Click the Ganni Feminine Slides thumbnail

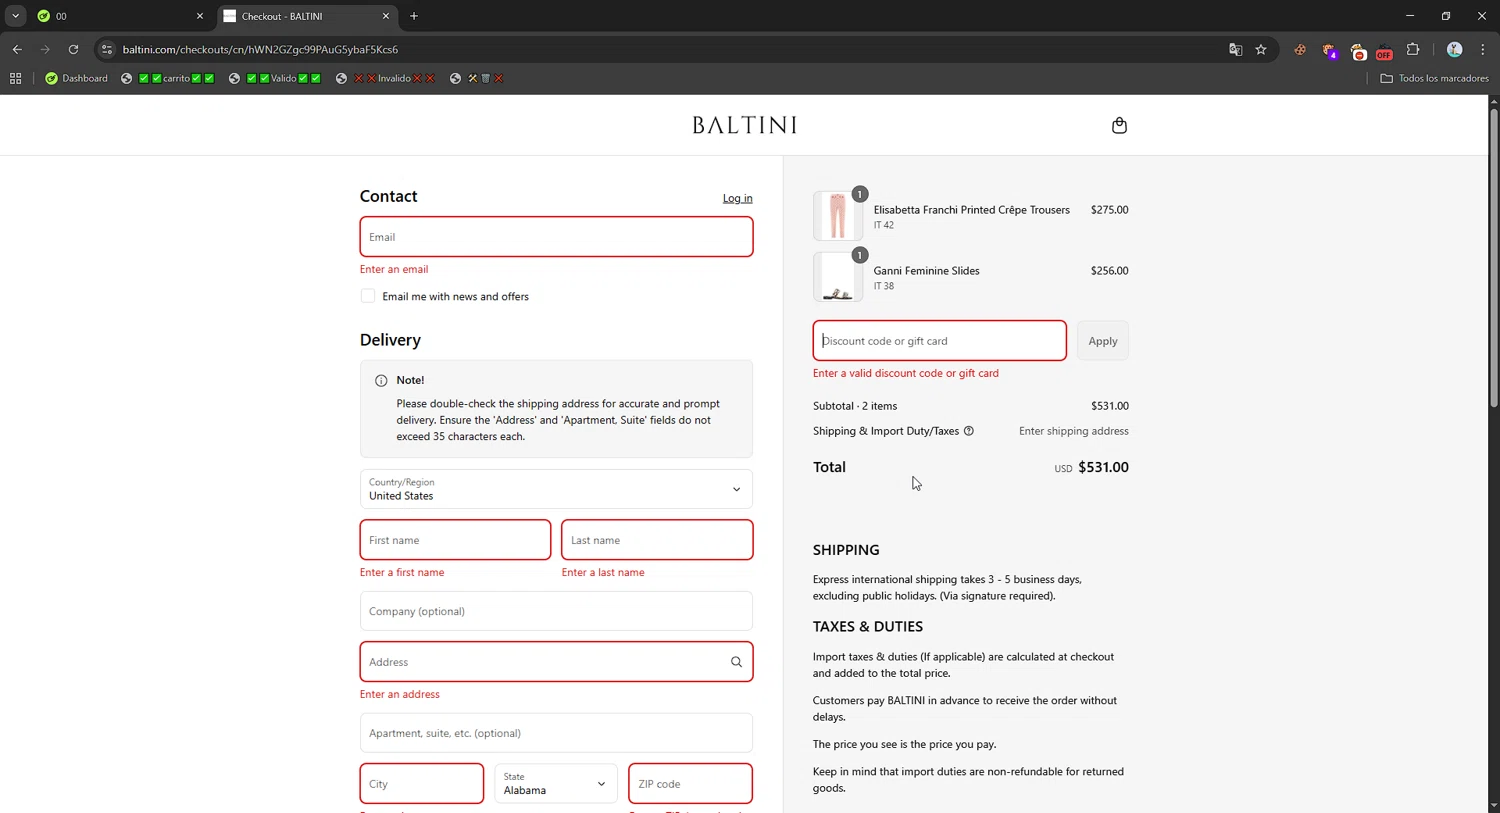[x=838, y=277]
